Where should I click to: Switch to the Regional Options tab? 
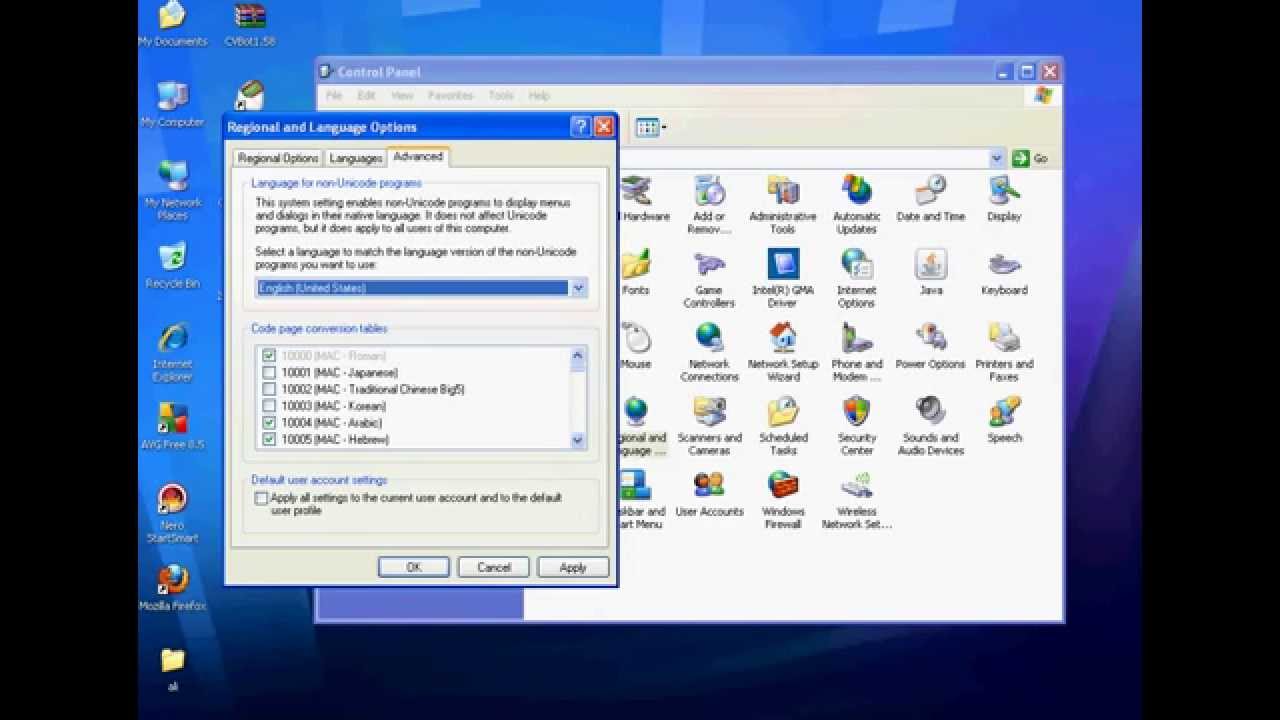coord(278,158)
